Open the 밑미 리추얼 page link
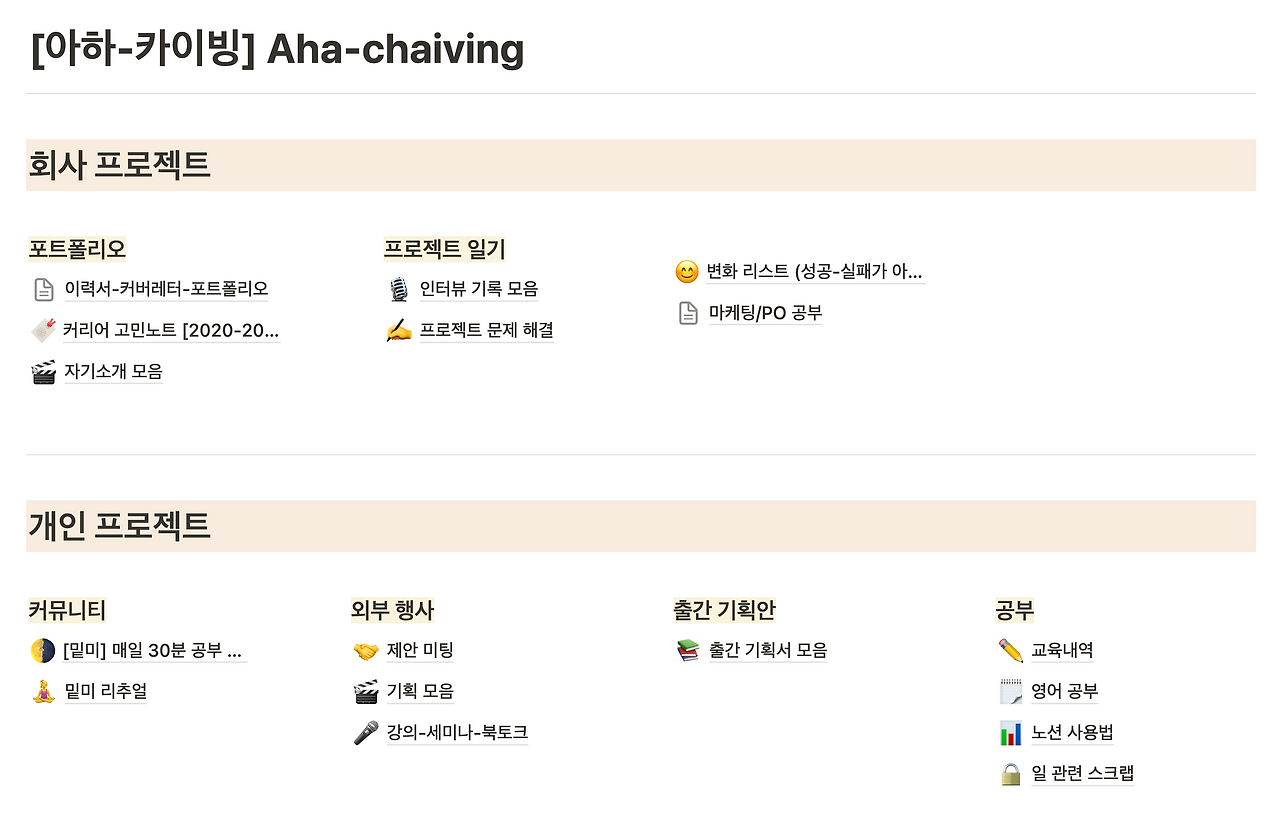The height and width of the screenshot is (813, 1280). coord(105,692)
